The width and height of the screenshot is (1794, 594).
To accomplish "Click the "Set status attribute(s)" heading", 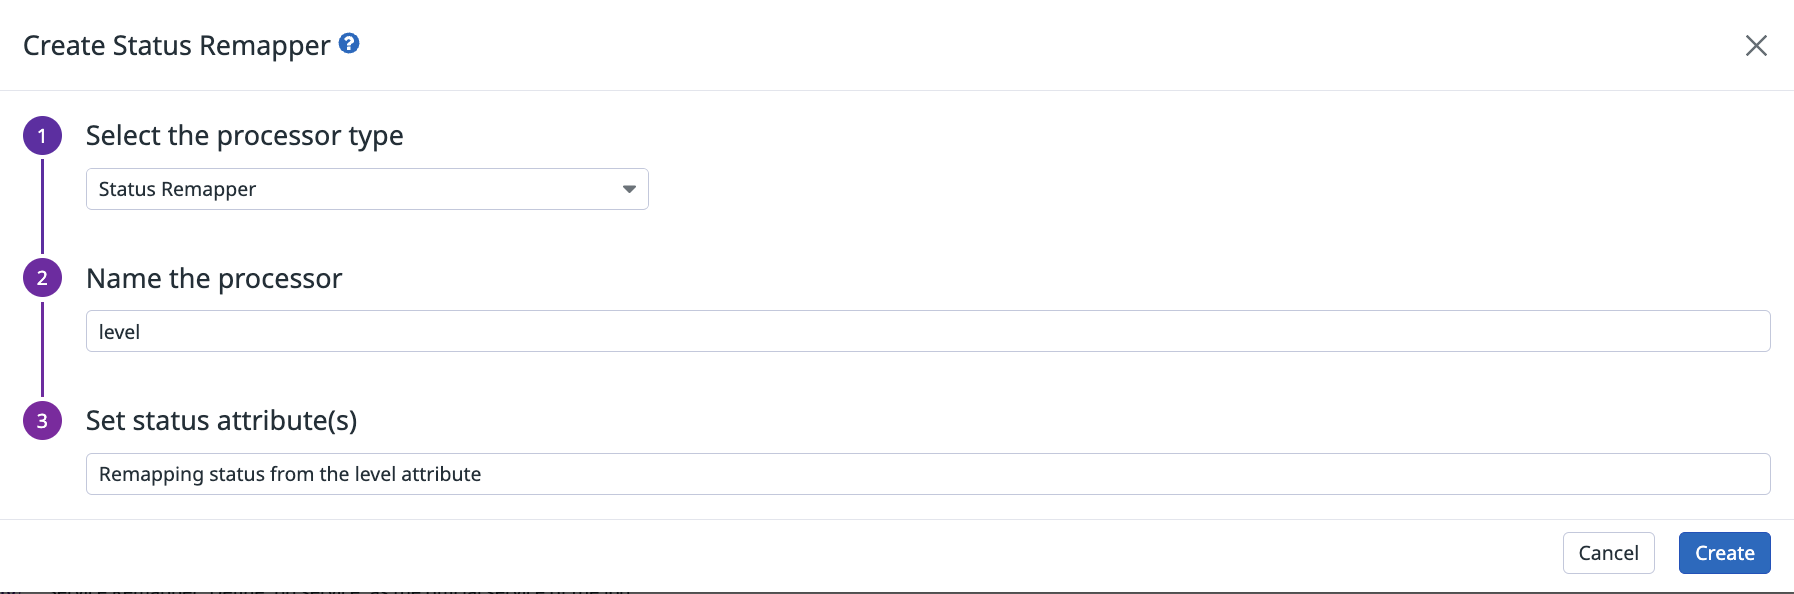I will click(x=221, y=421).
